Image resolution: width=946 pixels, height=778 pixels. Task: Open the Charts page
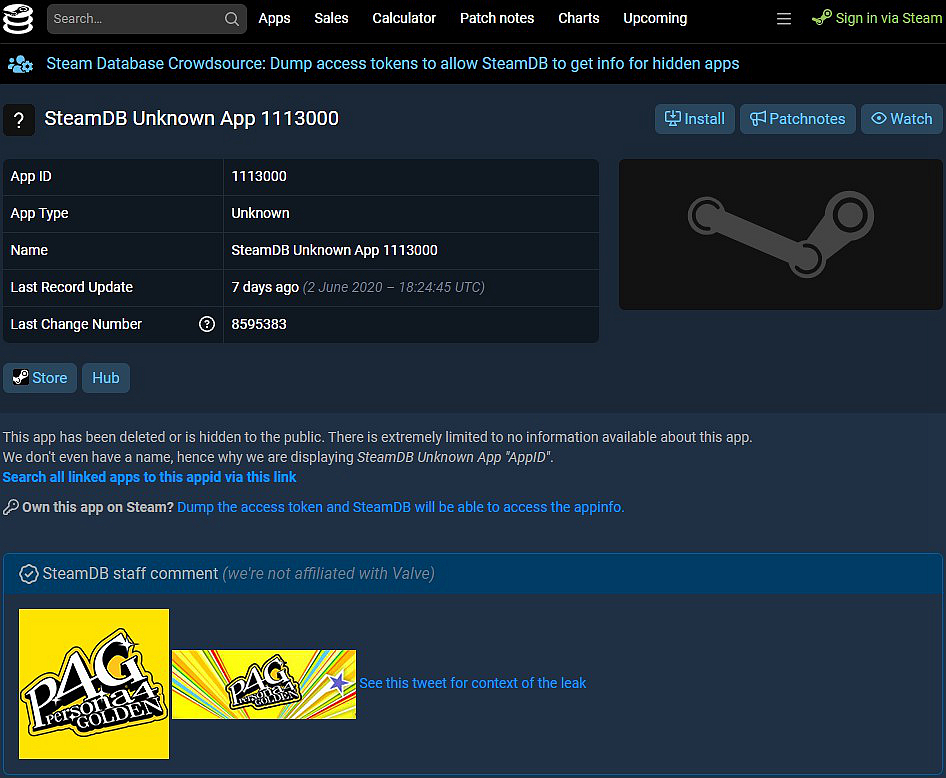point(579,19)
